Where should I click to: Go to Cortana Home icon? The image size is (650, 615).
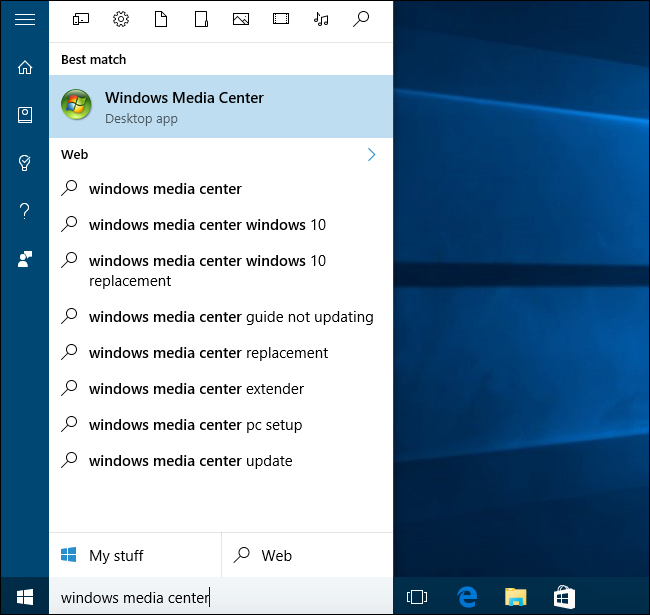click(25, 67)
